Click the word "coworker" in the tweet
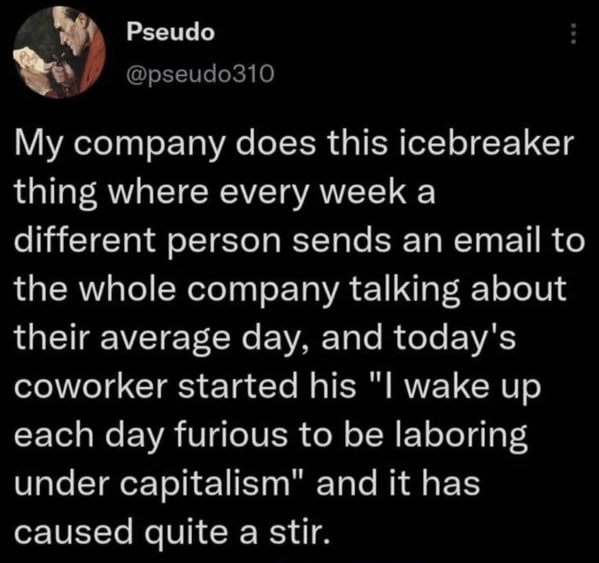599x563 pixels. 93,386
